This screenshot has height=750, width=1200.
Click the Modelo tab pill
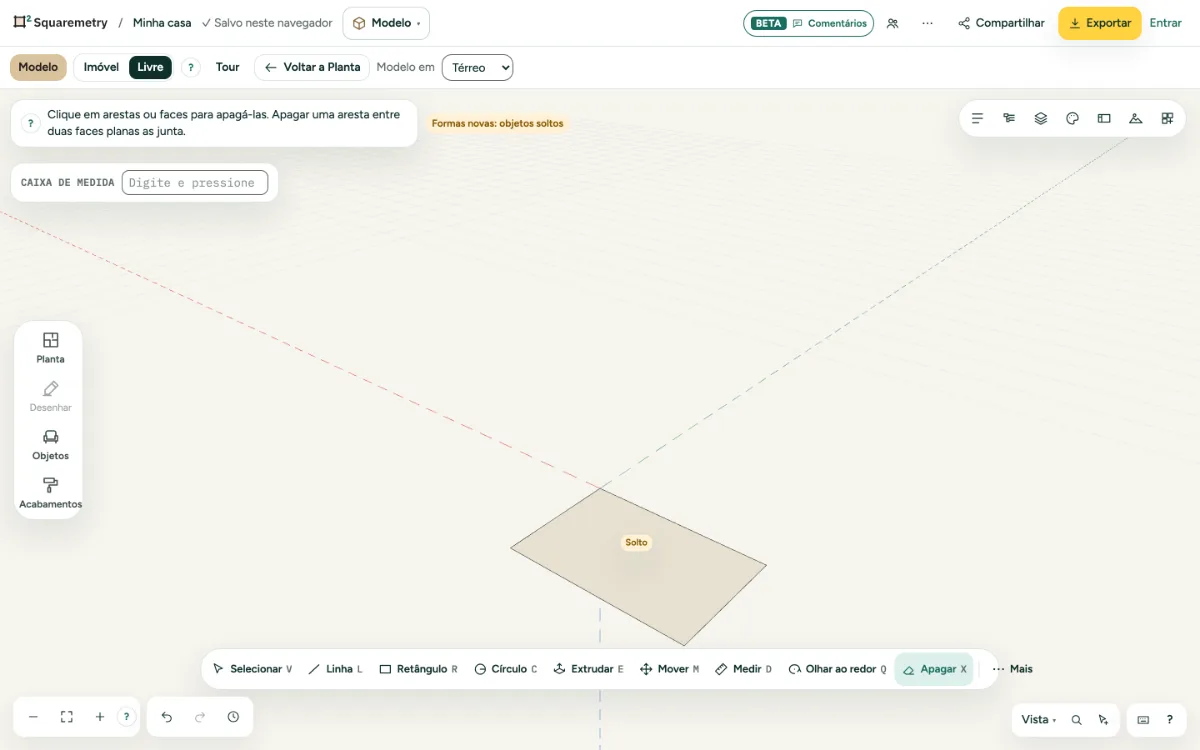pyautogui.click(x=38, y=67)
